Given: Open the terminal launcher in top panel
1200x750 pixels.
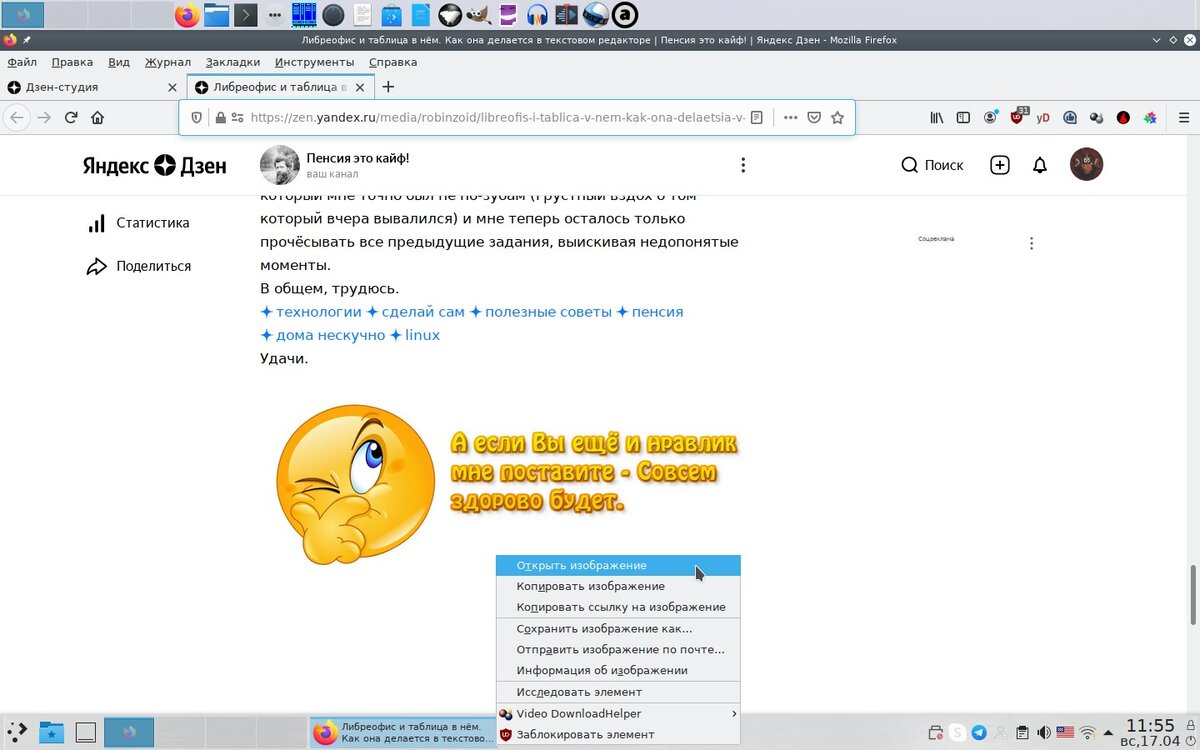Looking at the screenshot, I should [x=245, y=15].
